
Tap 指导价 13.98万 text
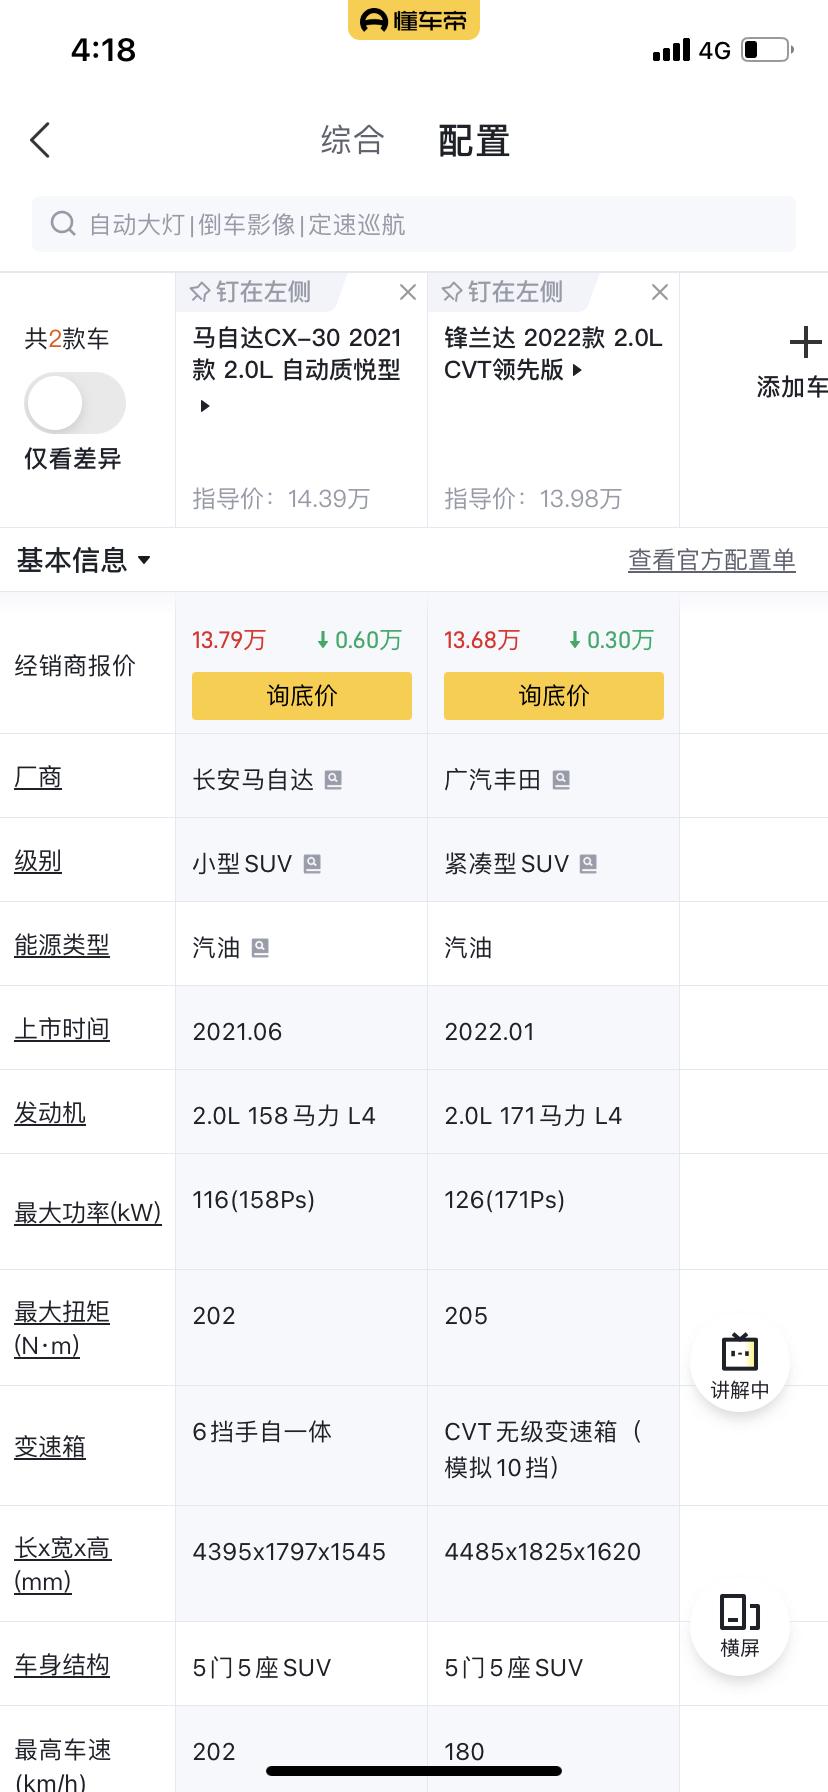[533, 498]
